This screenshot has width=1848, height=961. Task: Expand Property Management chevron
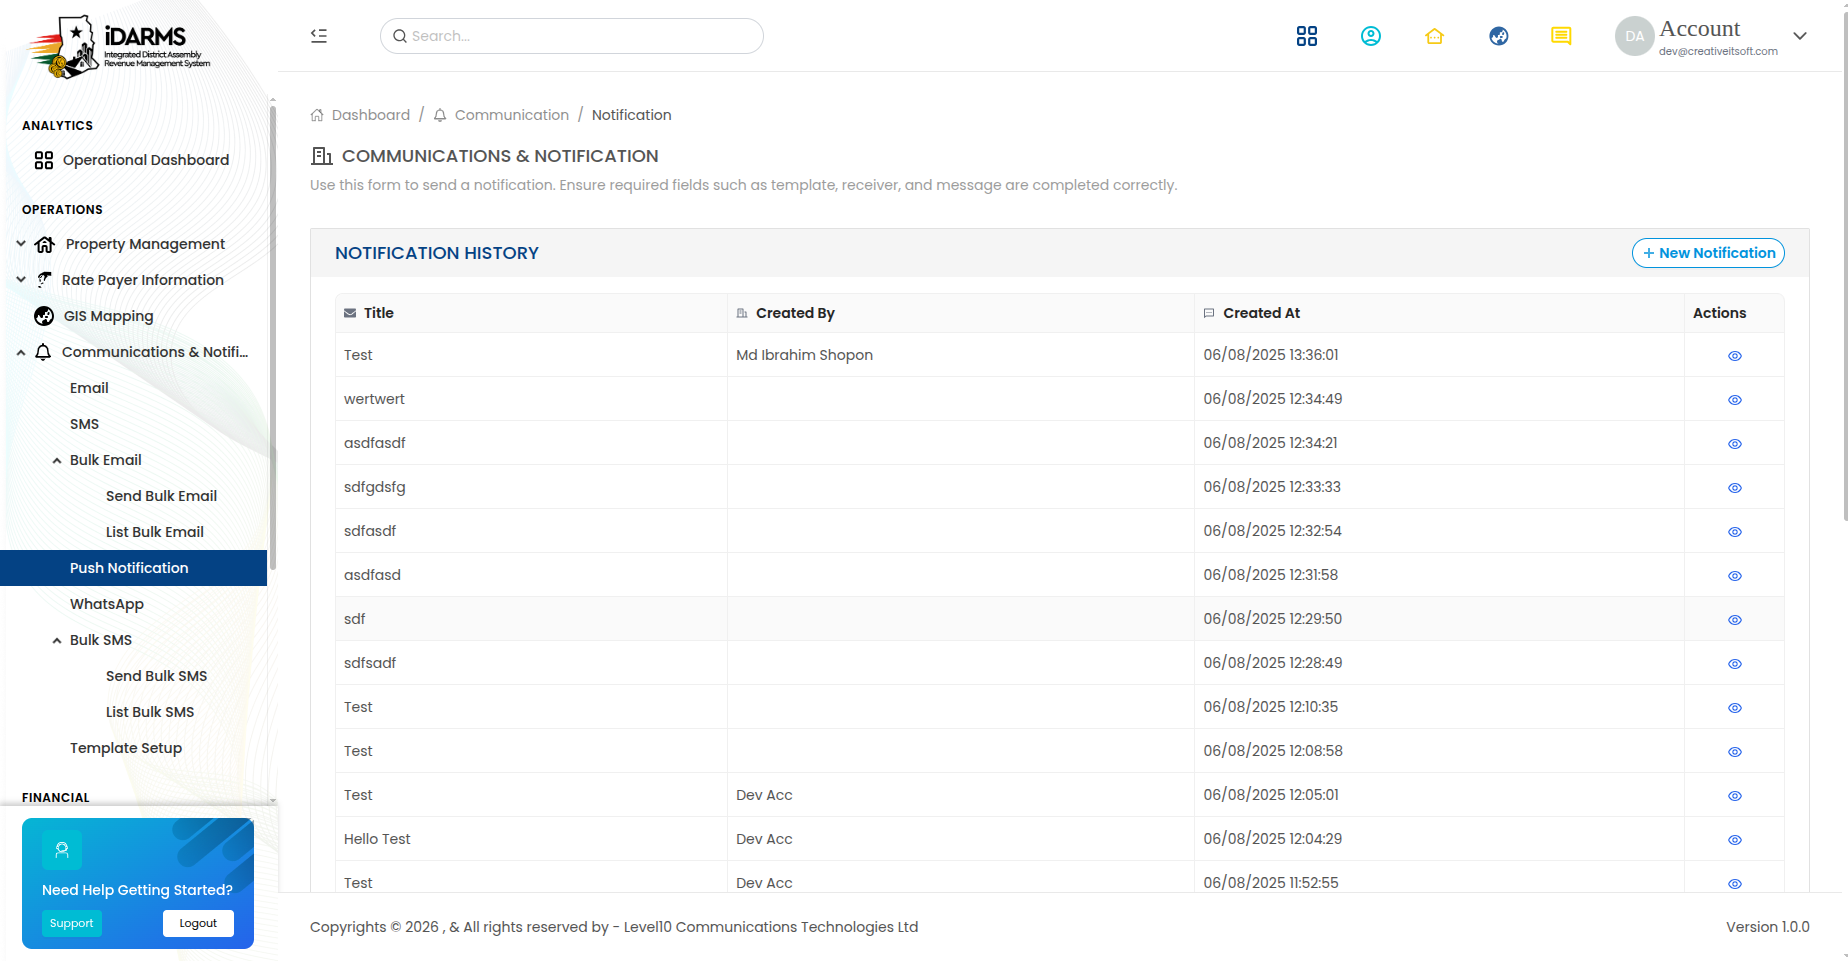[21, 243]
